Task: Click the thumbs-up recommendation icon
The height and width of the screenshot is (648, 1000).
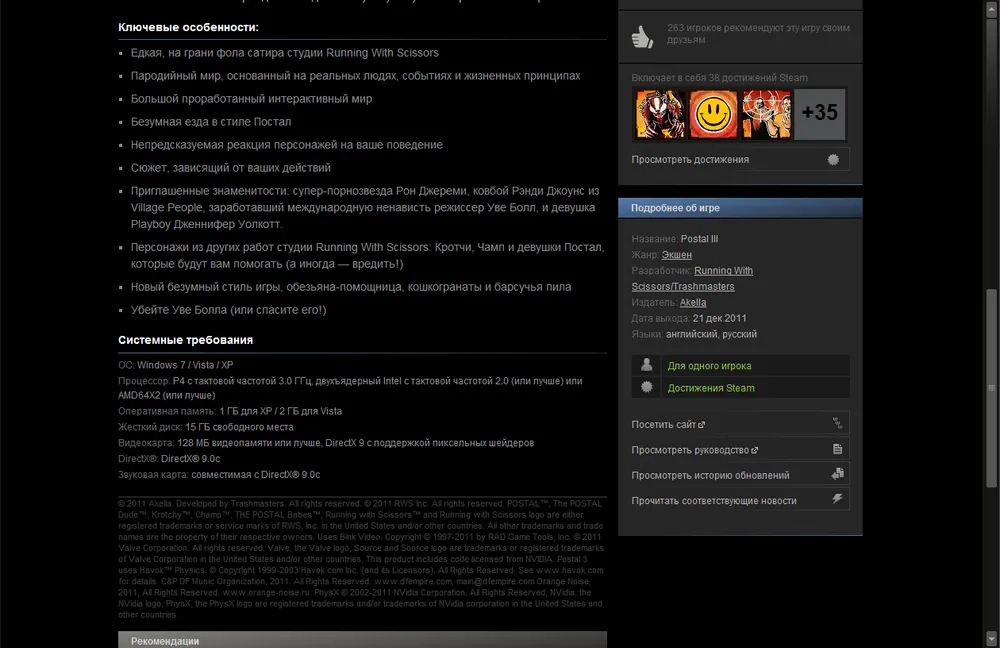Action: 642,36
